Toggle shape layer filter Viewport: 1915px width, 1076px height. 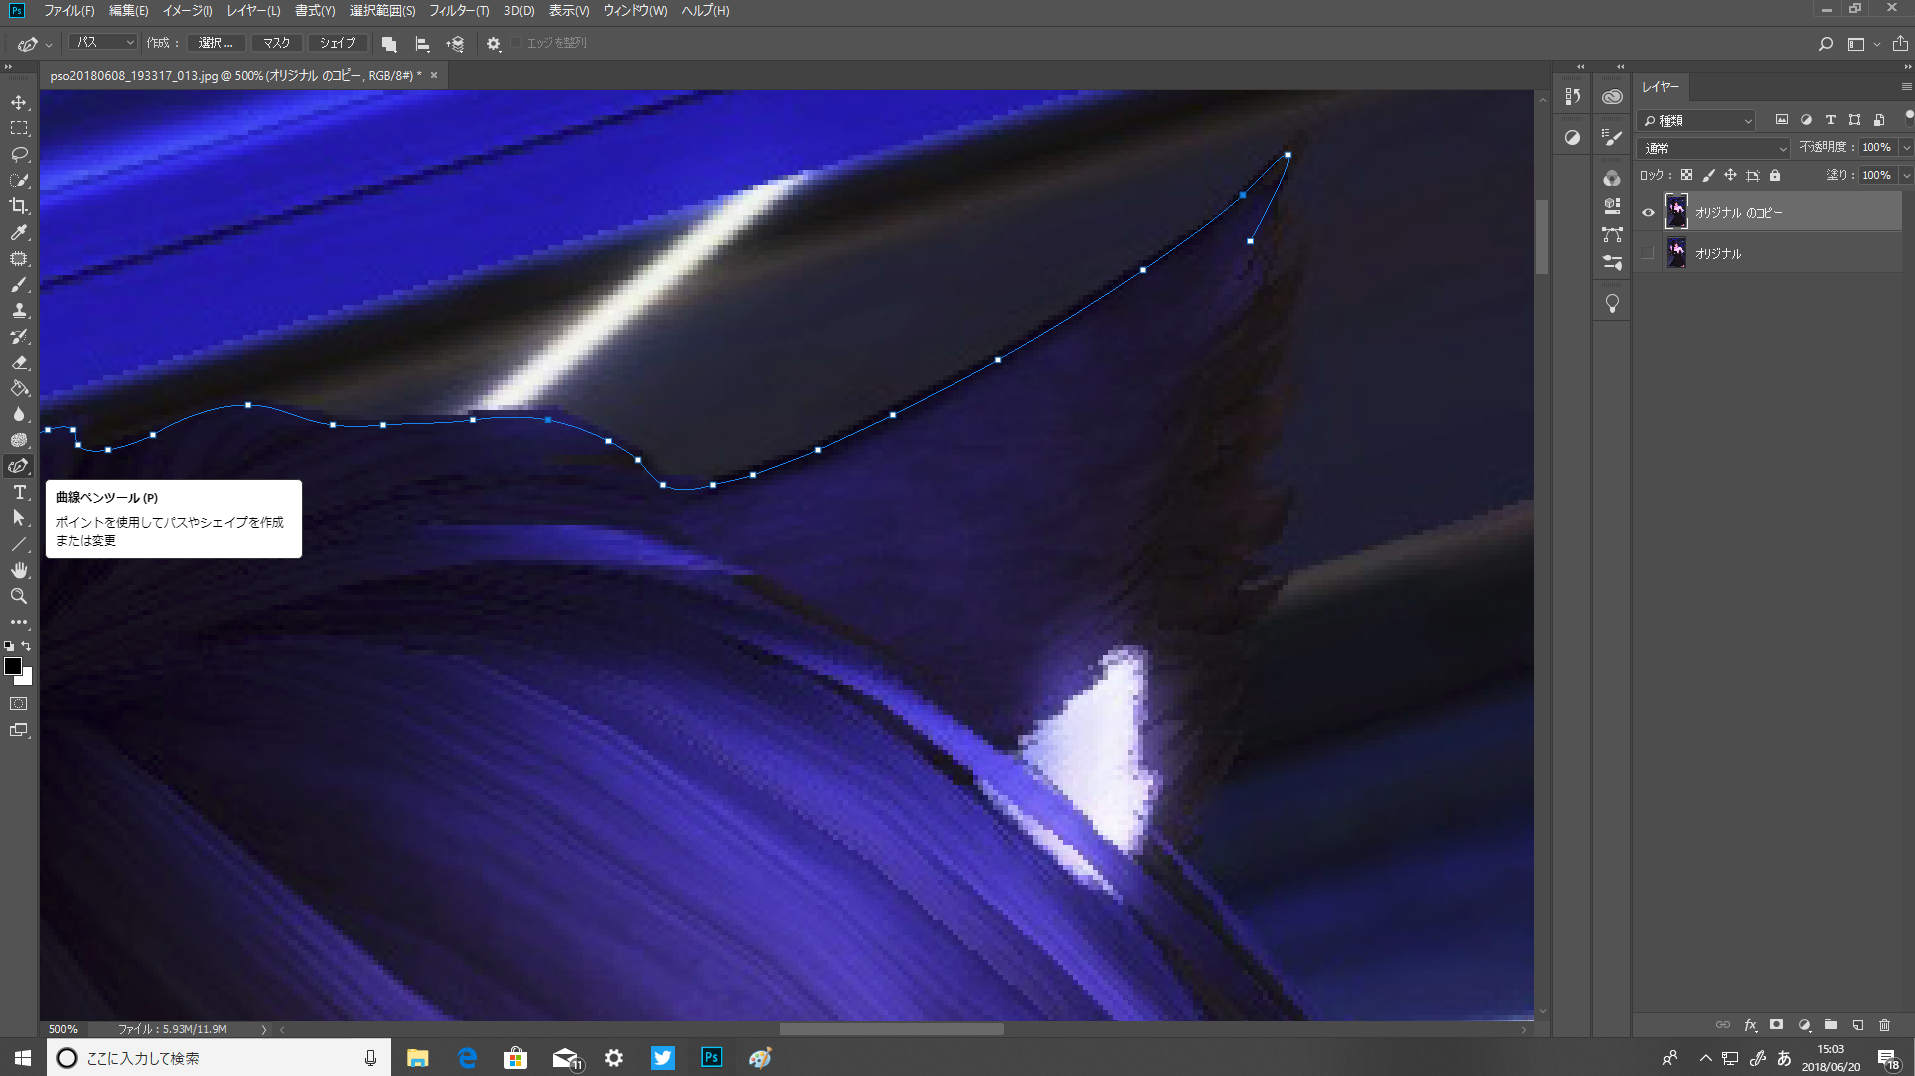click(1854, 120)
